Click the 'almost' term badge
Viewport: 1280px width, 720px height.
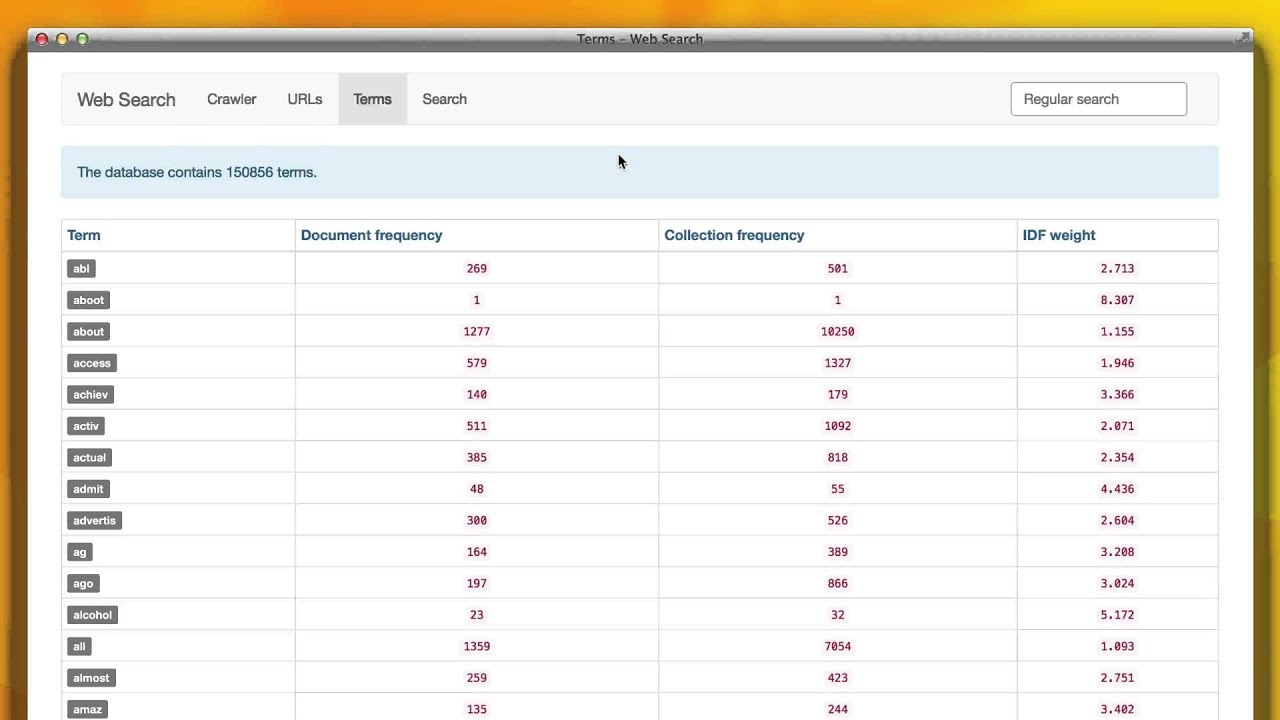(x=91, y=678)
